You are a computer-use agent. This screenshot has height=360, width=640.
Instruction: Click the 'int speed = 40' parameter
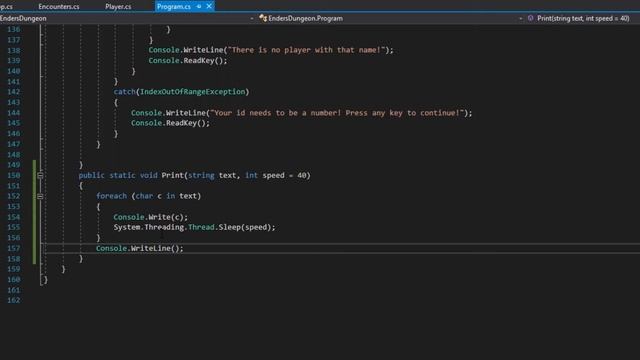point(276,176)
